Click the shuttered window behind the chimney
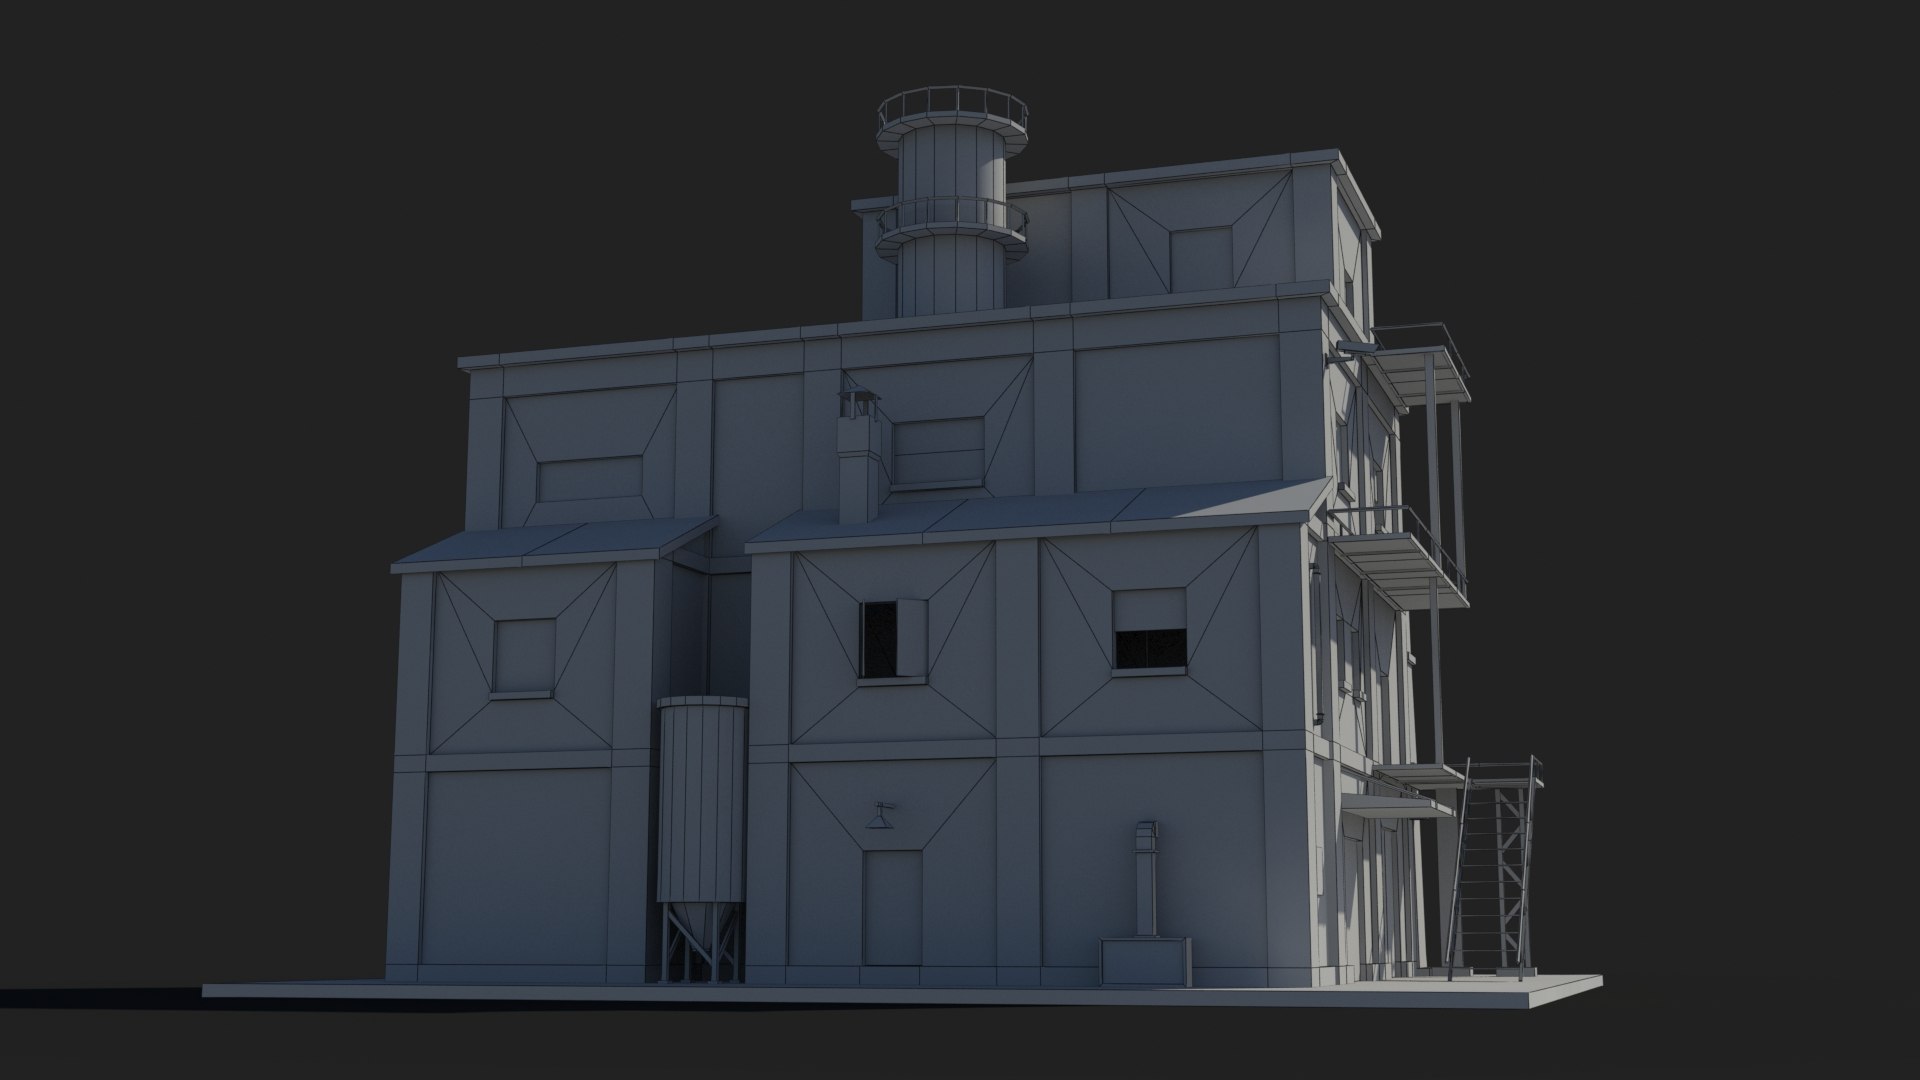Viewport: 1920px width, 1080px height. tap(937, 452)
